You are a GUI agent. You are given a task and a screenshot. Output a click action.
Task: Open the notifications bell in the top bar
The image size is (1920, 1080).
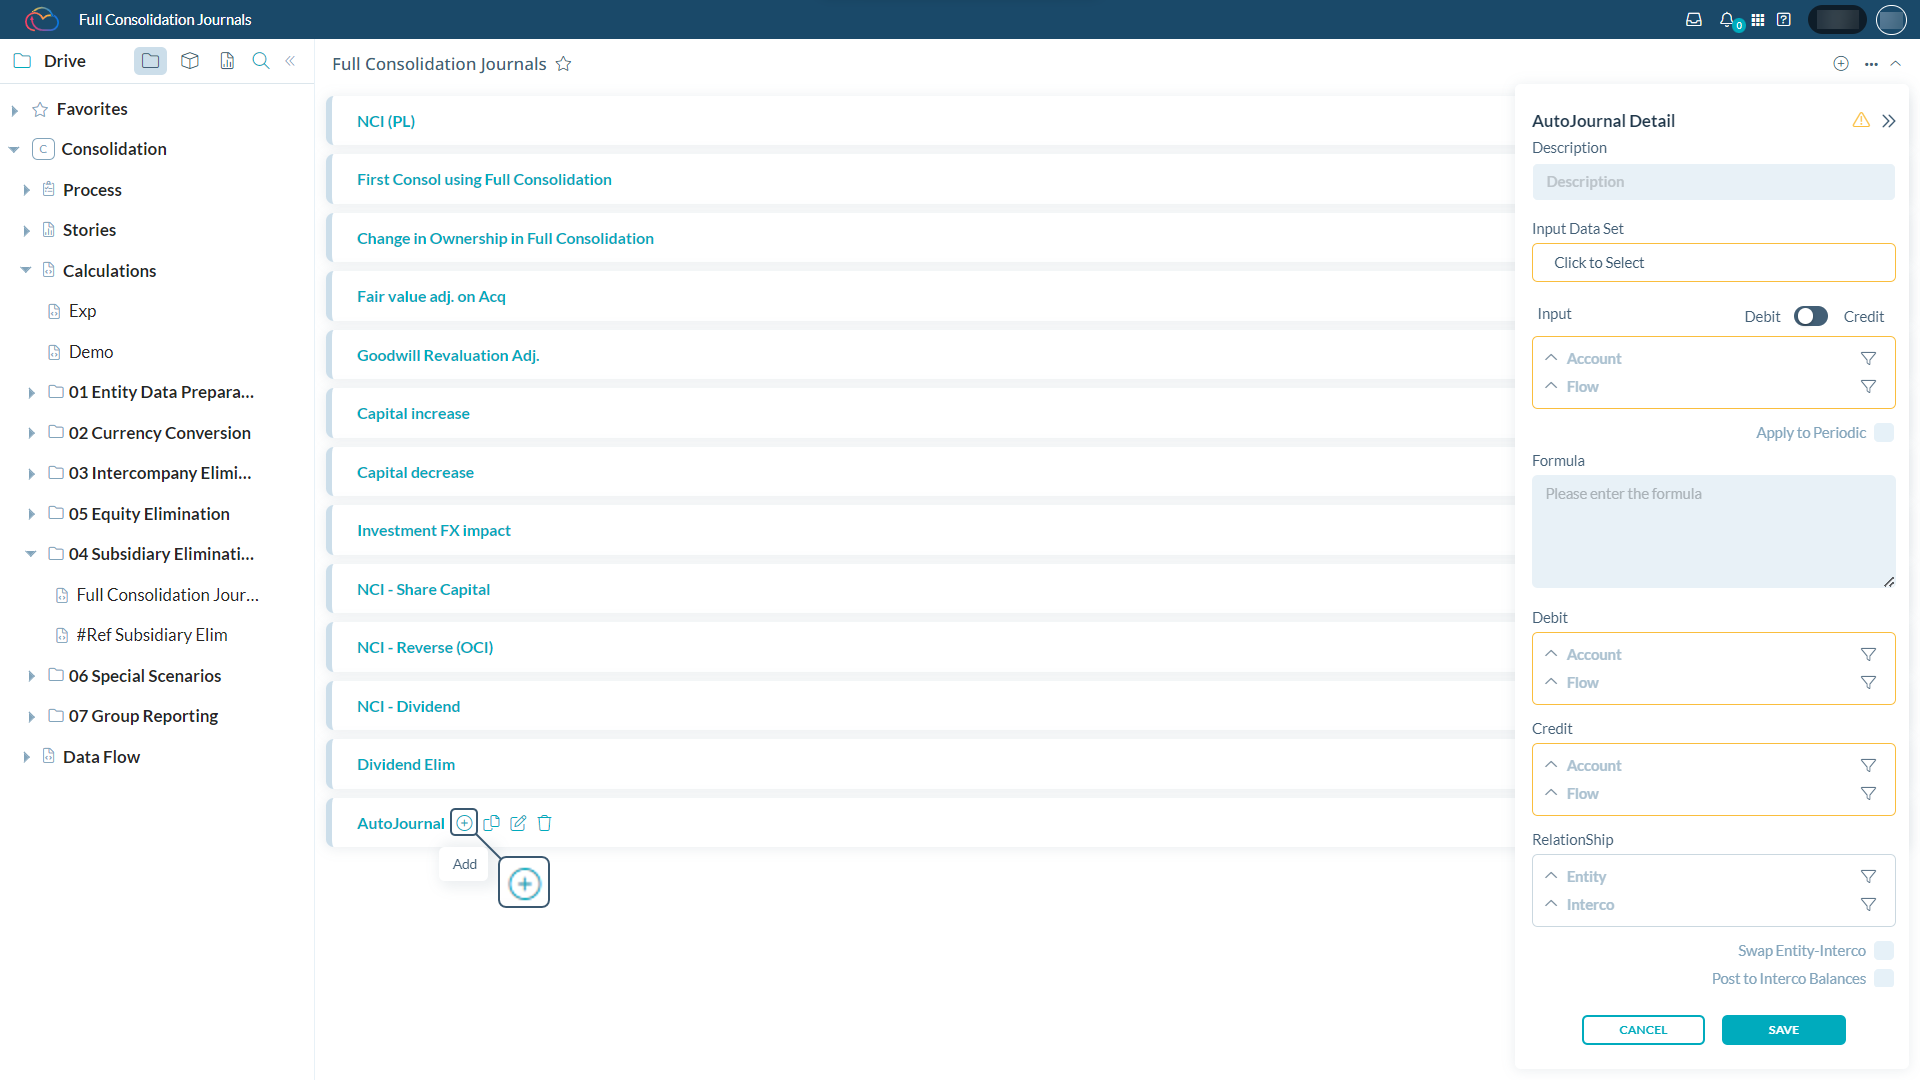(x=1726, y=19)
